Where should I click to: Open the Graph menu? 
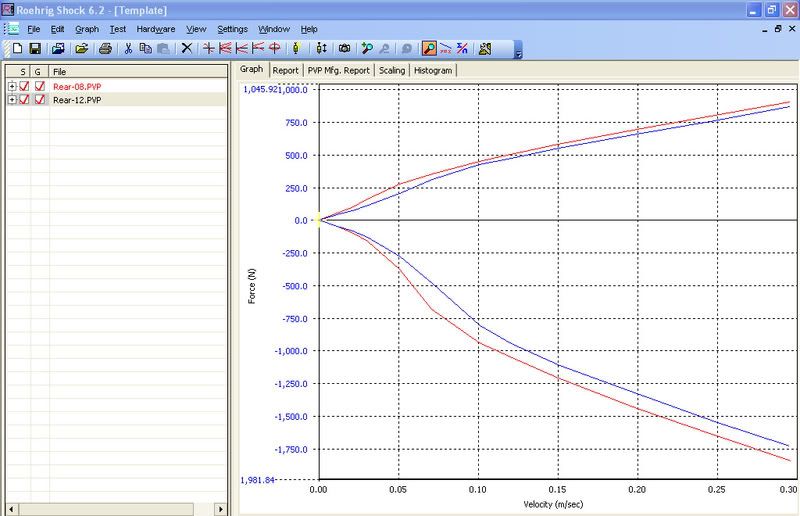(x=87, y=29)
